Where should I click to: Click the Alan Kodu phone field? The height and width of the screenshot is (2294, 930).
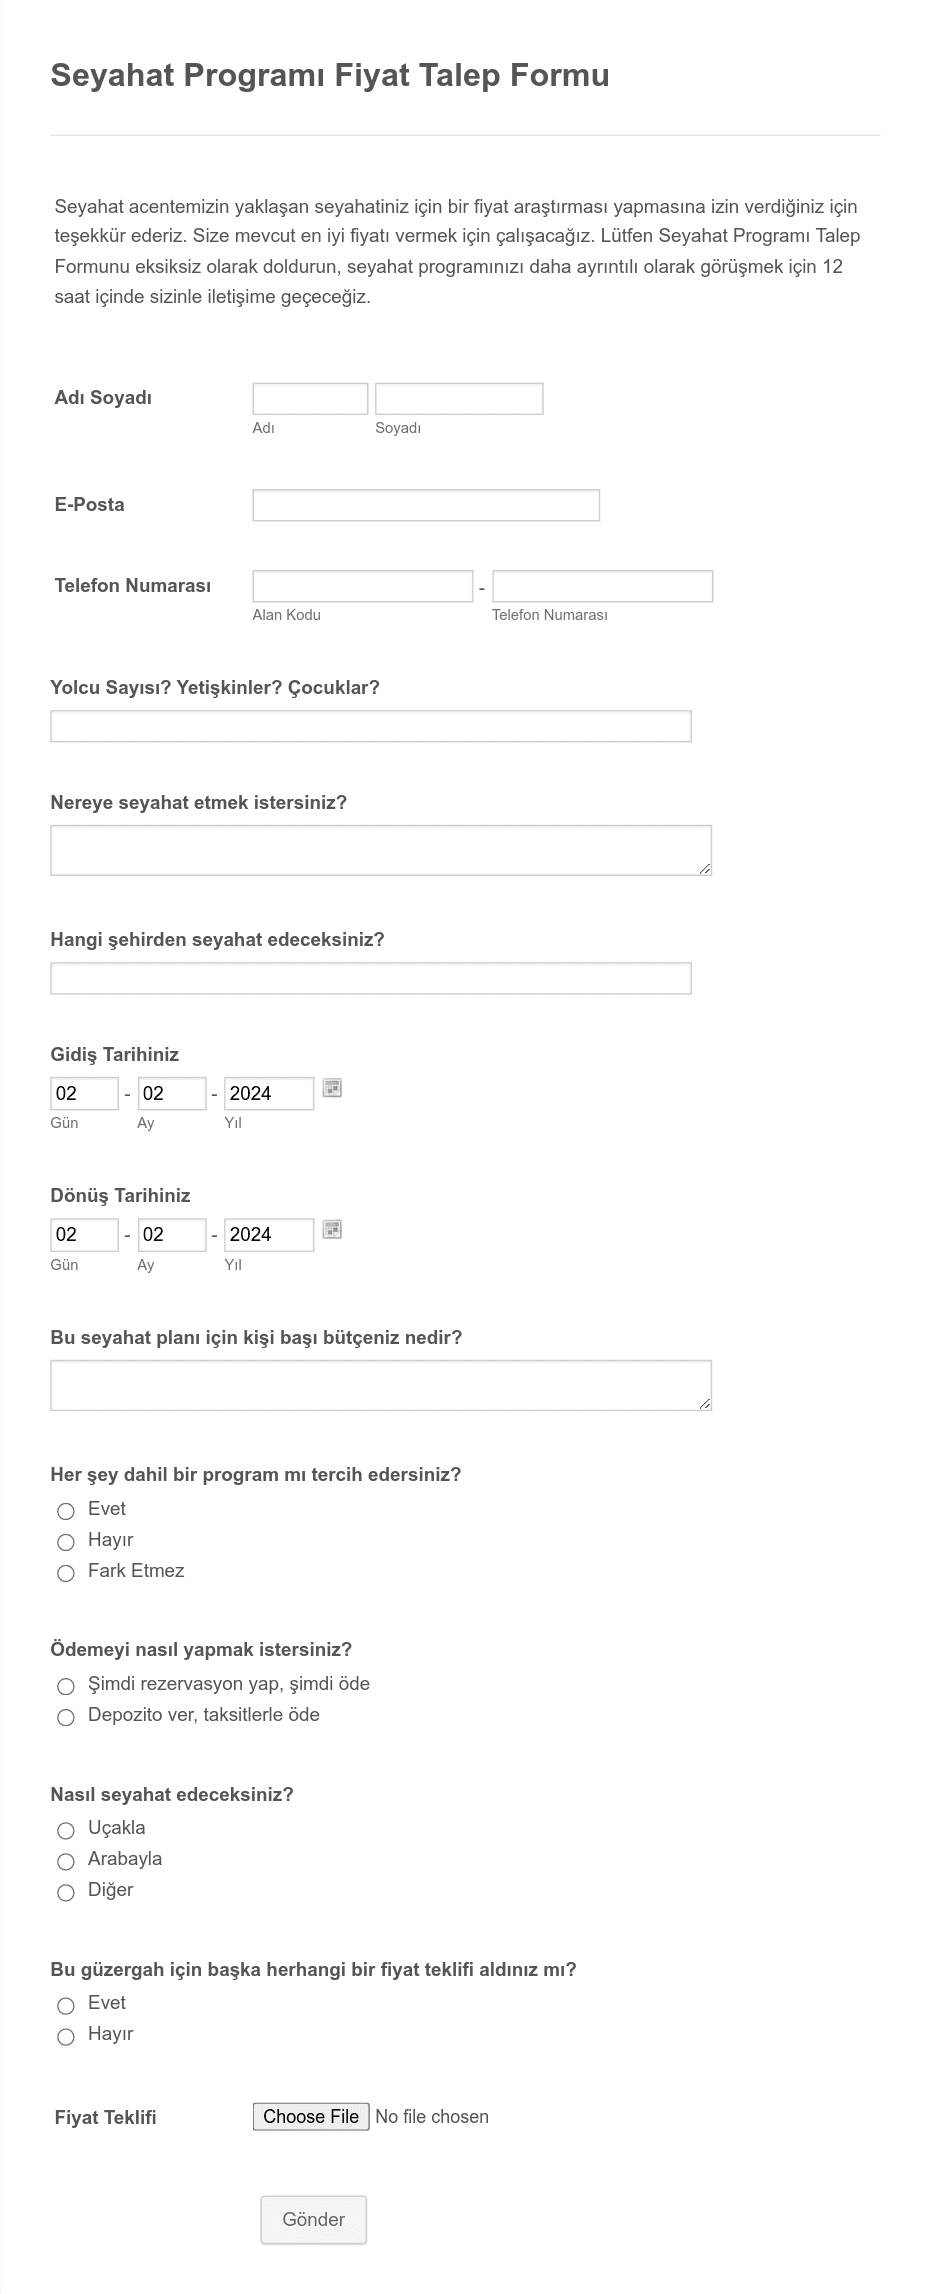[362, 586]
